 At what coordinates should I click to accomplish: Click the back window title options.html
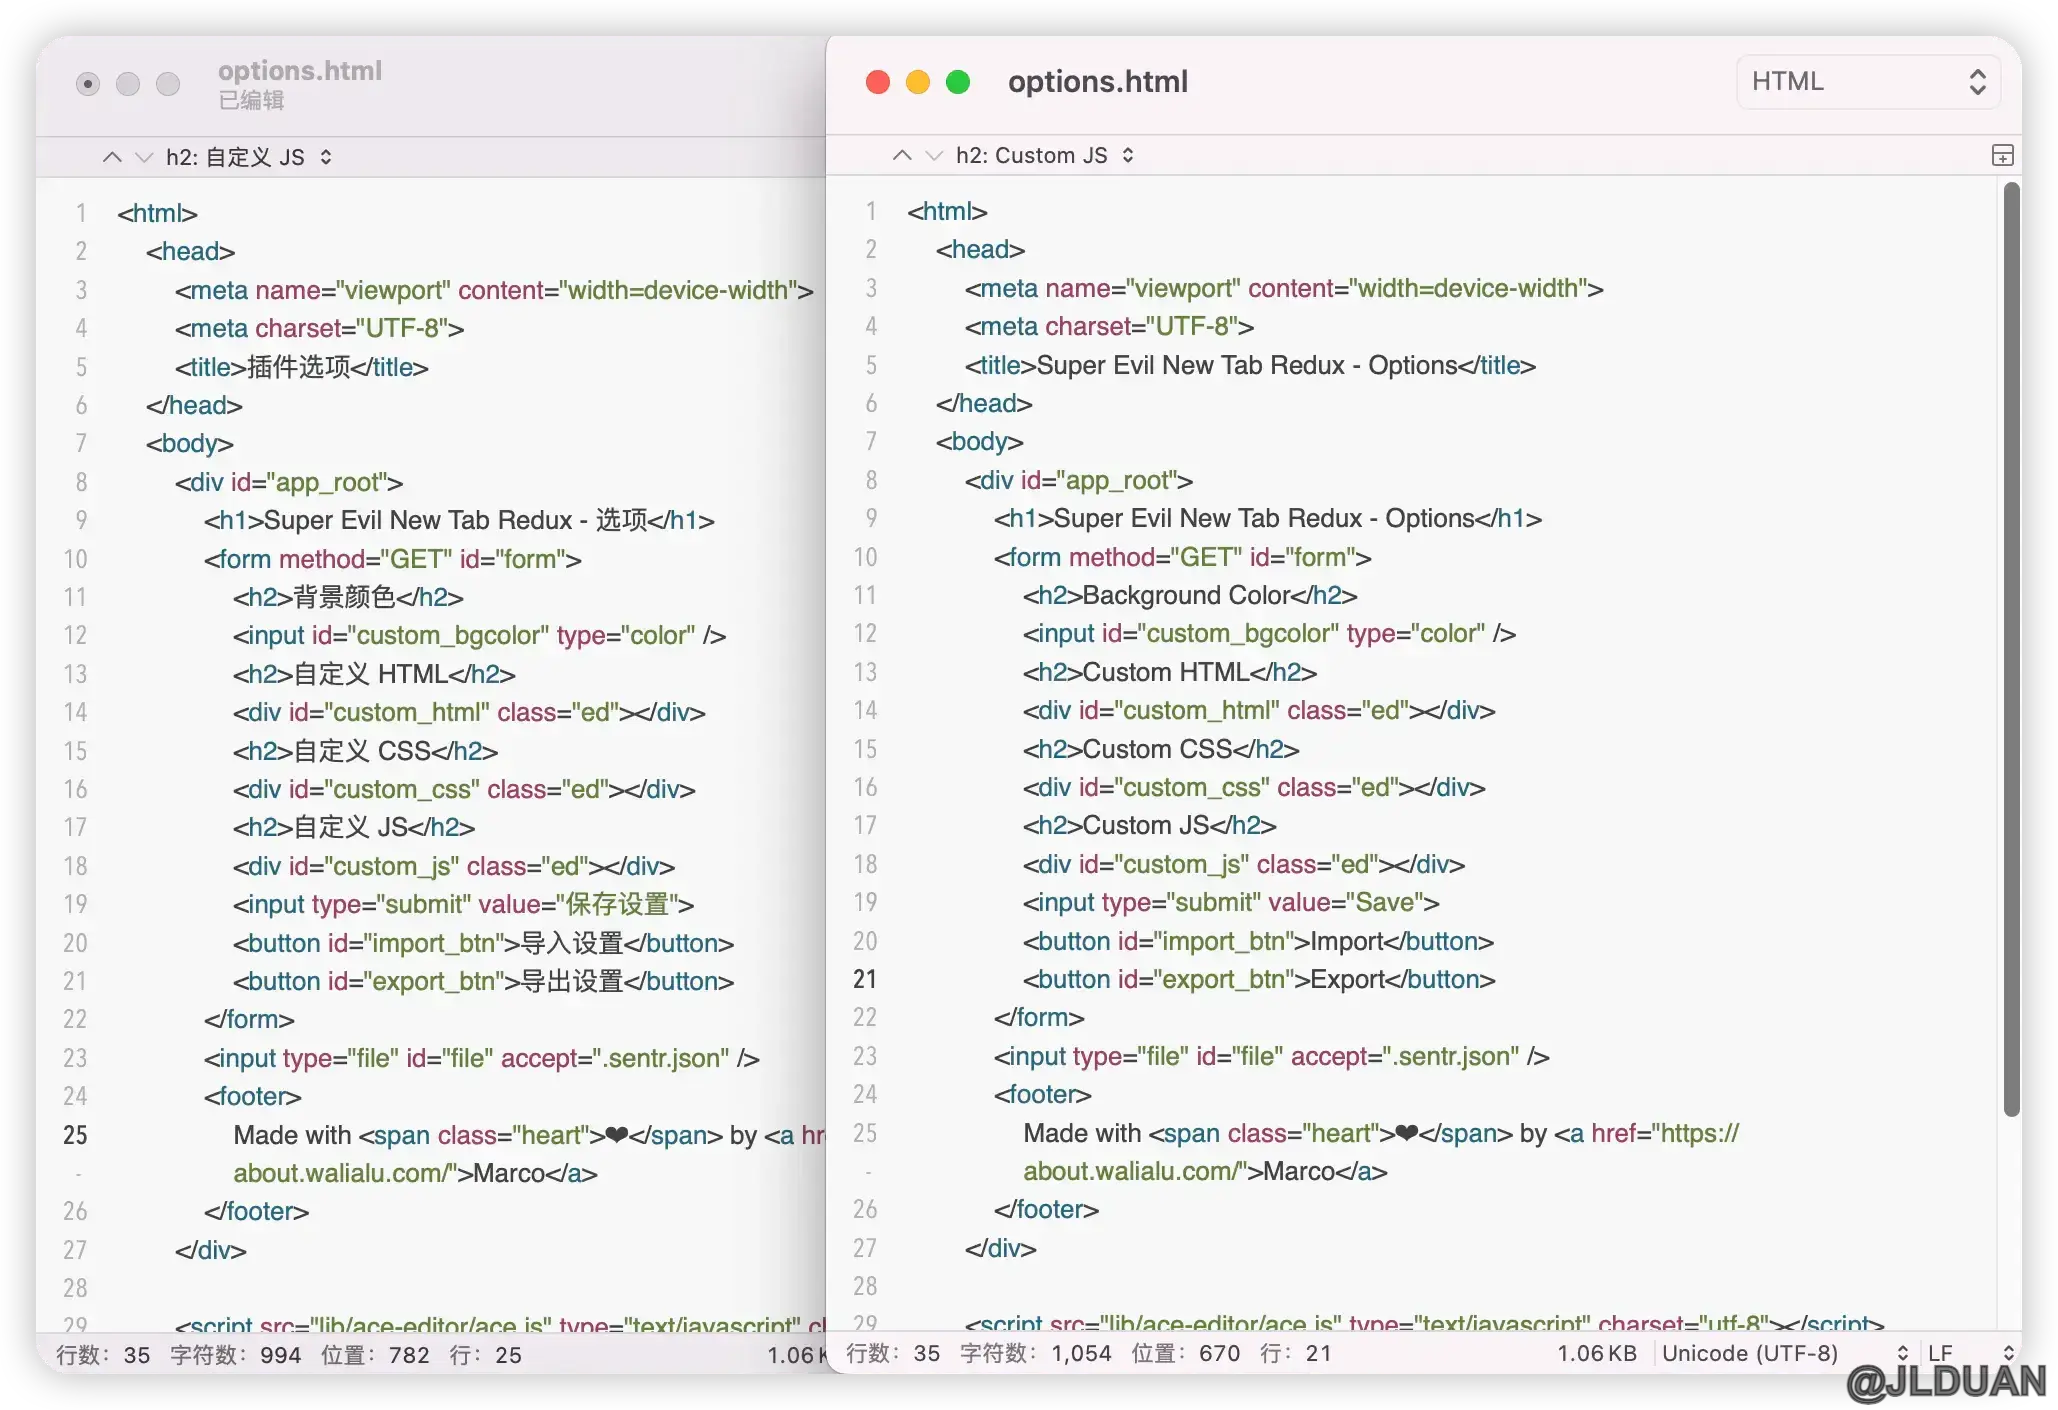point(300,71)
